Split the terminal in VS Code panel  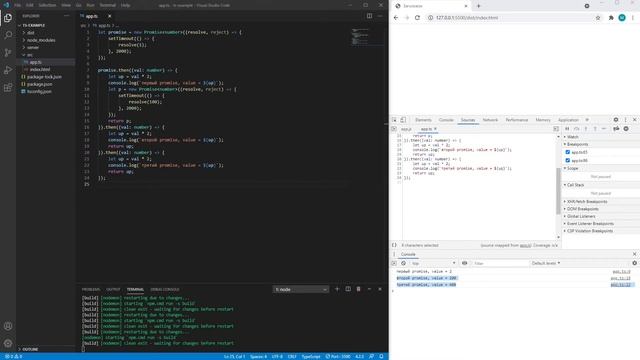coord(348,289)
